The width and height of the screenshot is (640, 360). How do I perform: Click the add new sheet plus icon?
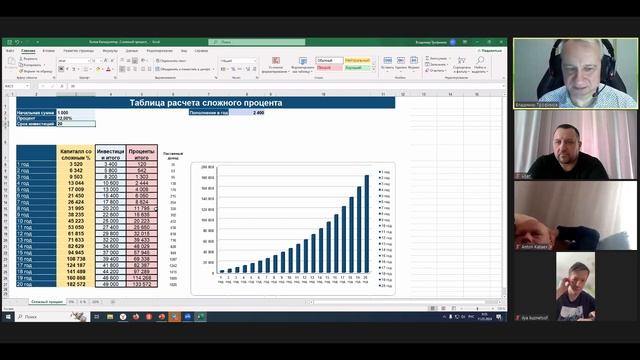tap(113, 302)
